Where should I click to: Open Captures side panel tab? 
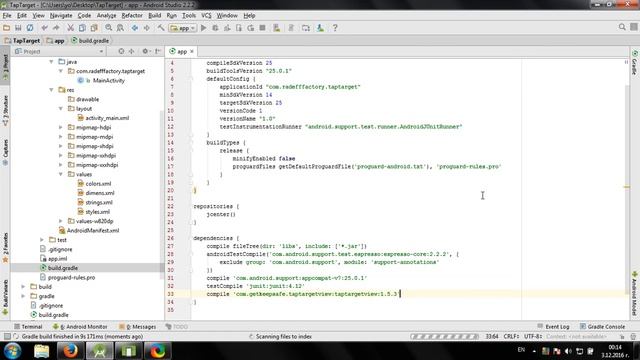tap(5, 152)
